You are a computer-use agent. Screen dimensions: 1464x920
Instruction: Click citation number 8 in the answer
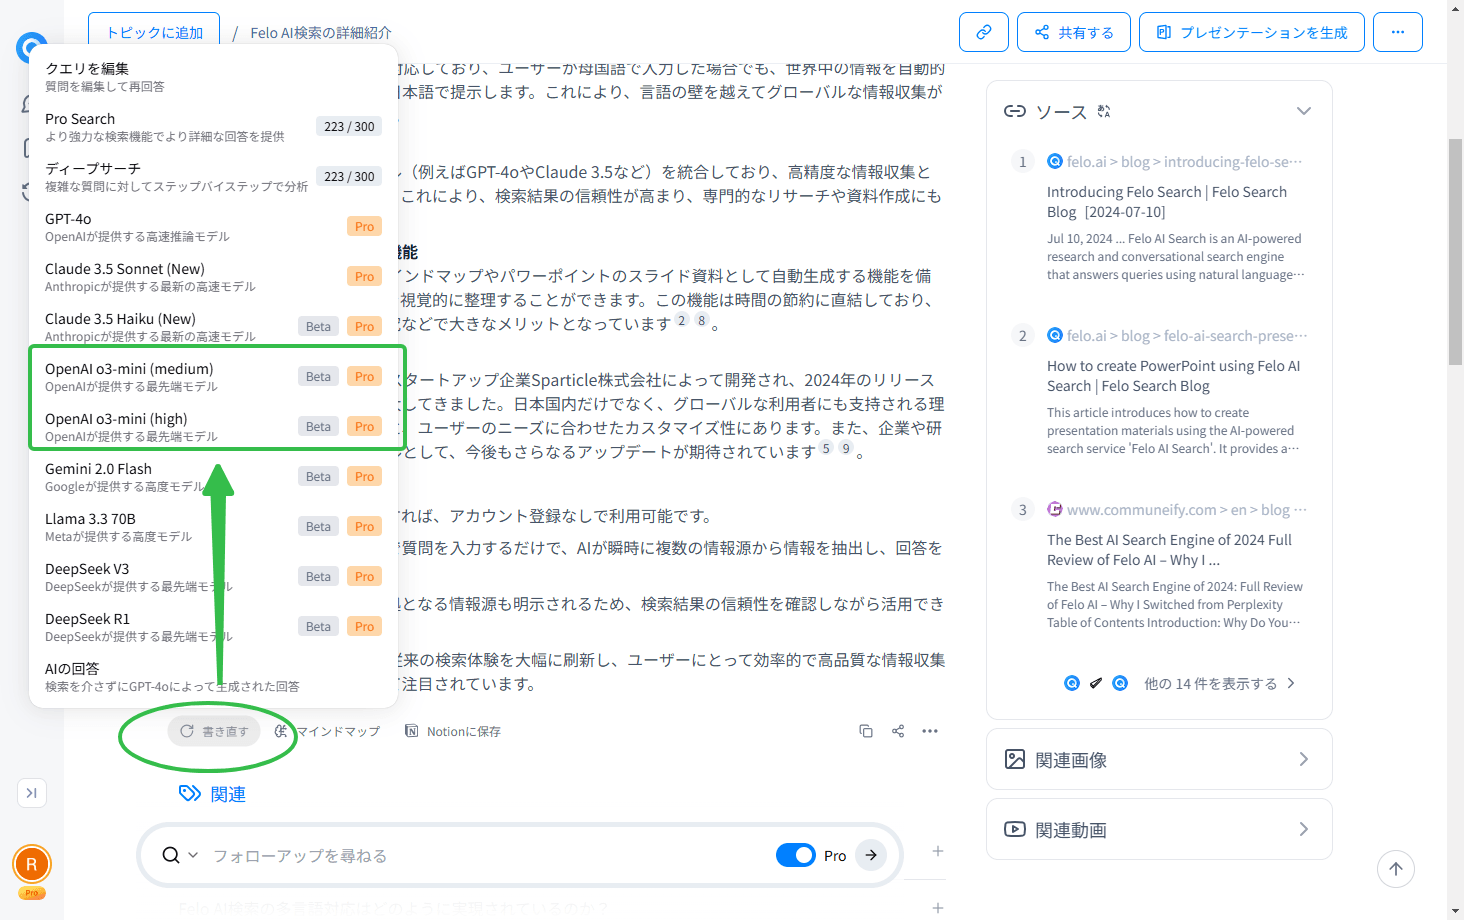(702, 320)
